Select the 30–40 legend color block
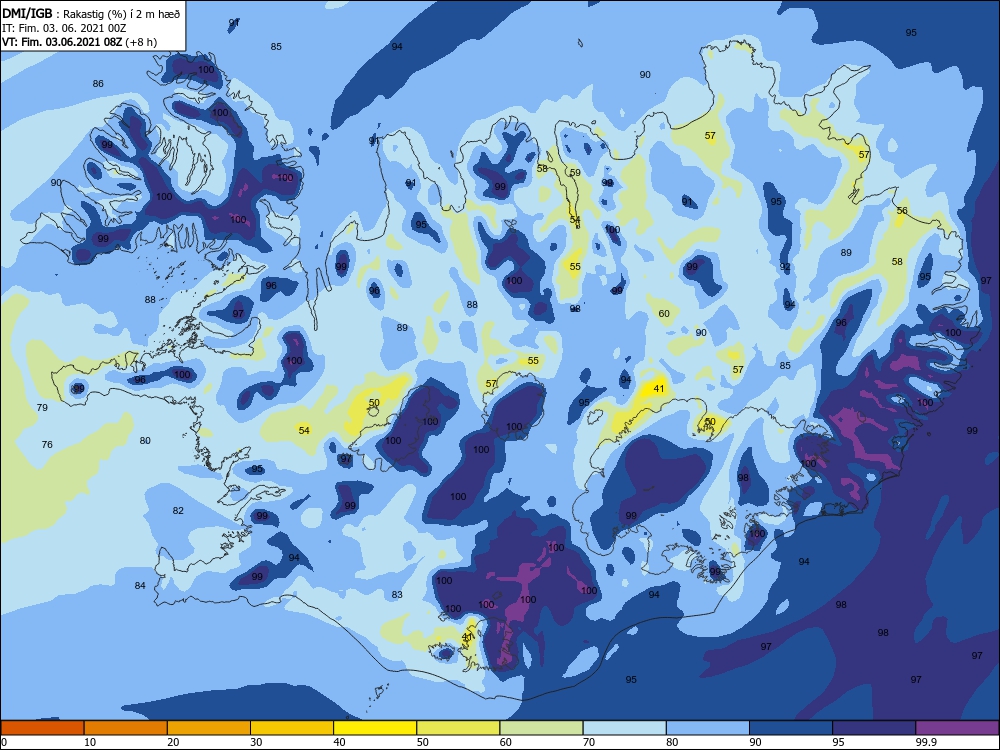The height and width of the screenshot is (750, 1000). tap(292, 728)
